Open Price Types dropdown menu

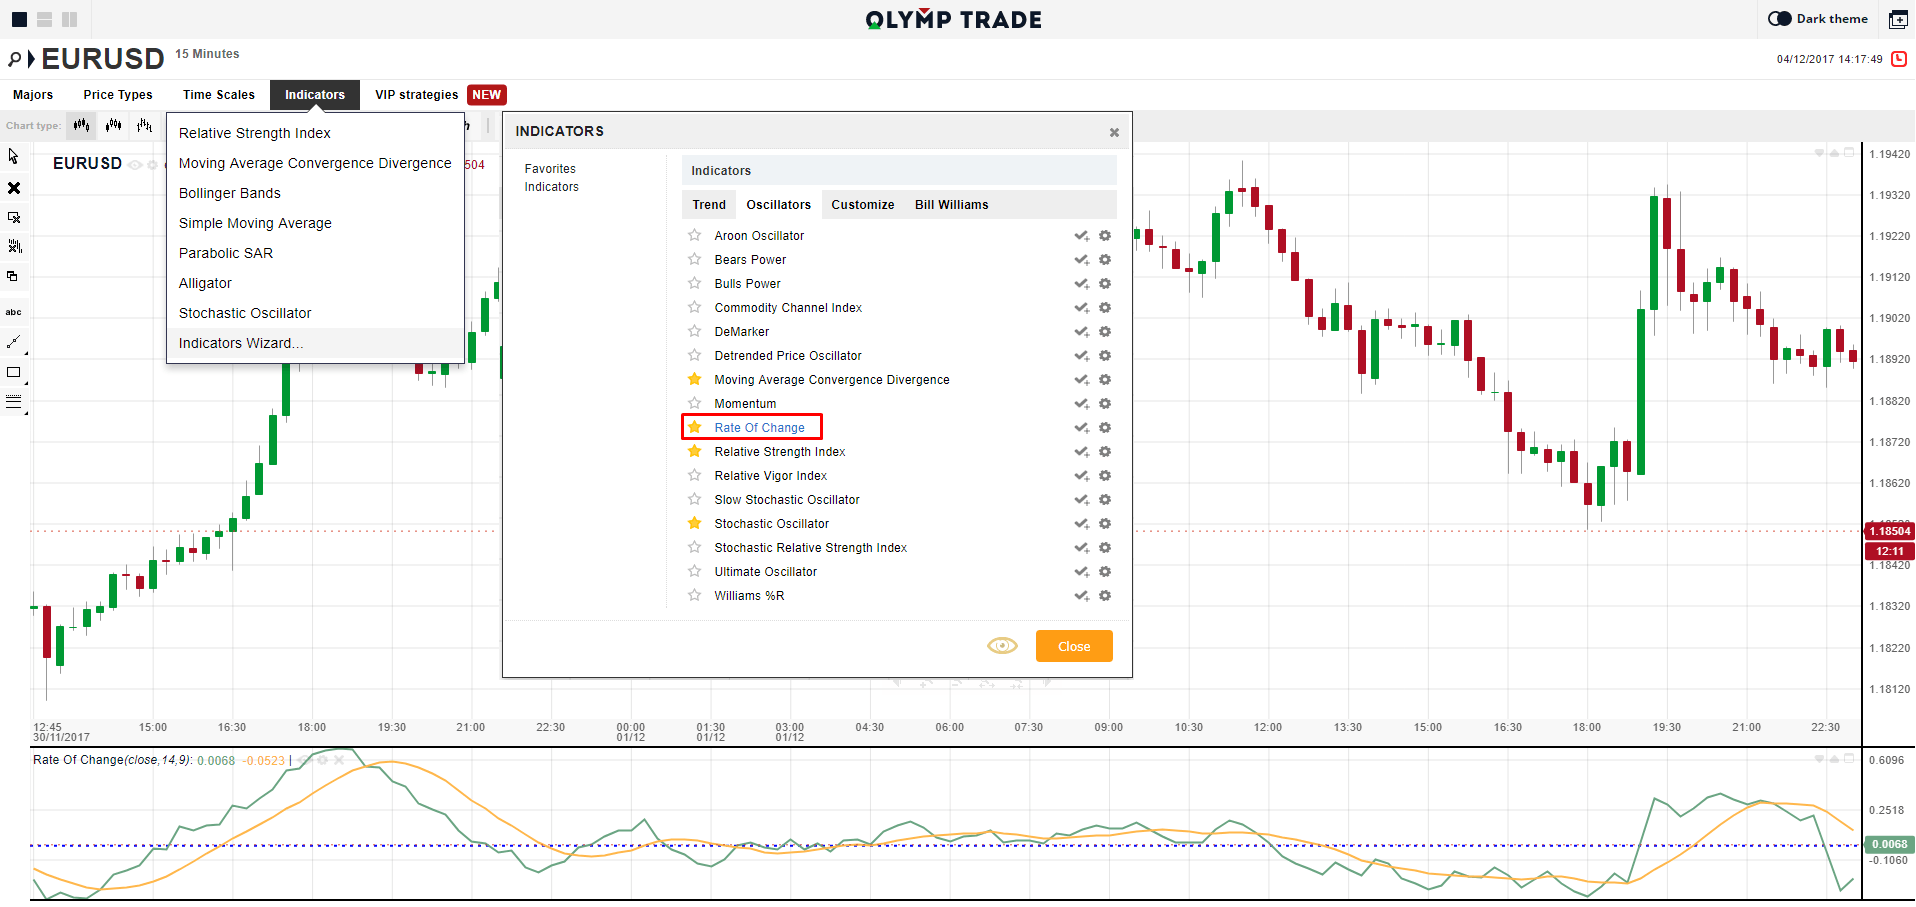pyautogui.click(x=118, y=95)
